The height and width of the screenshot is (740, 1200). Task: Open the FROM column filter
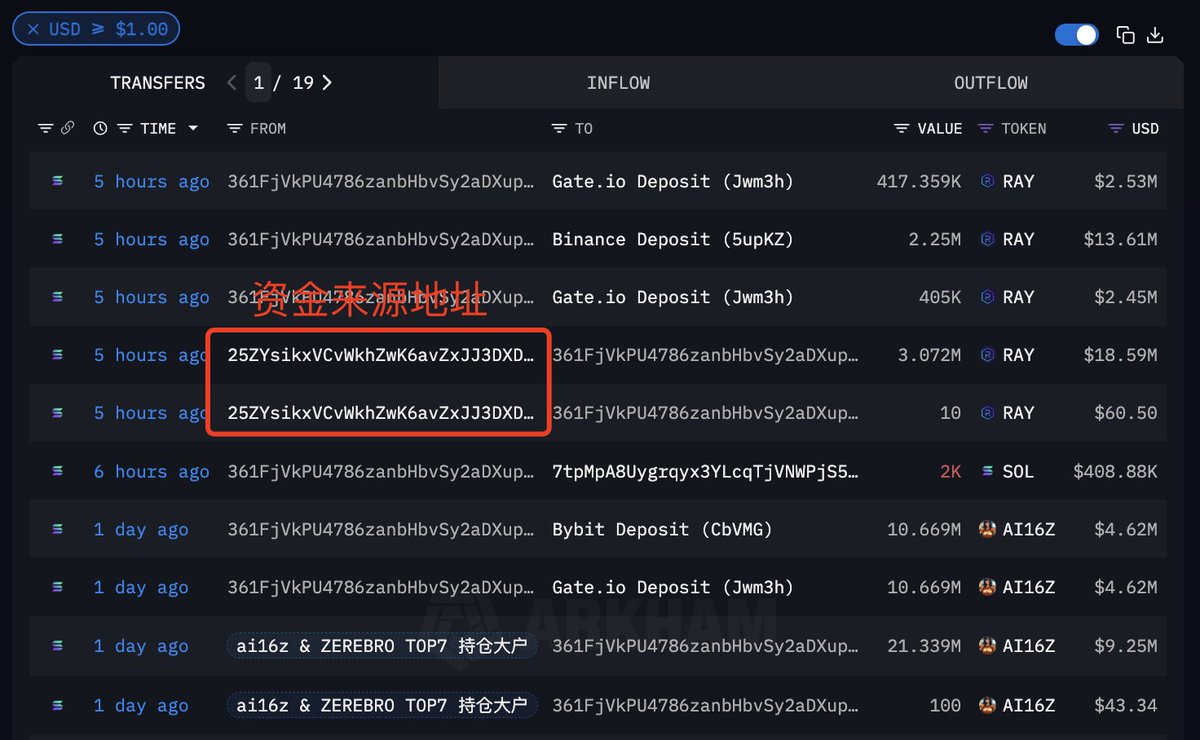235,128
